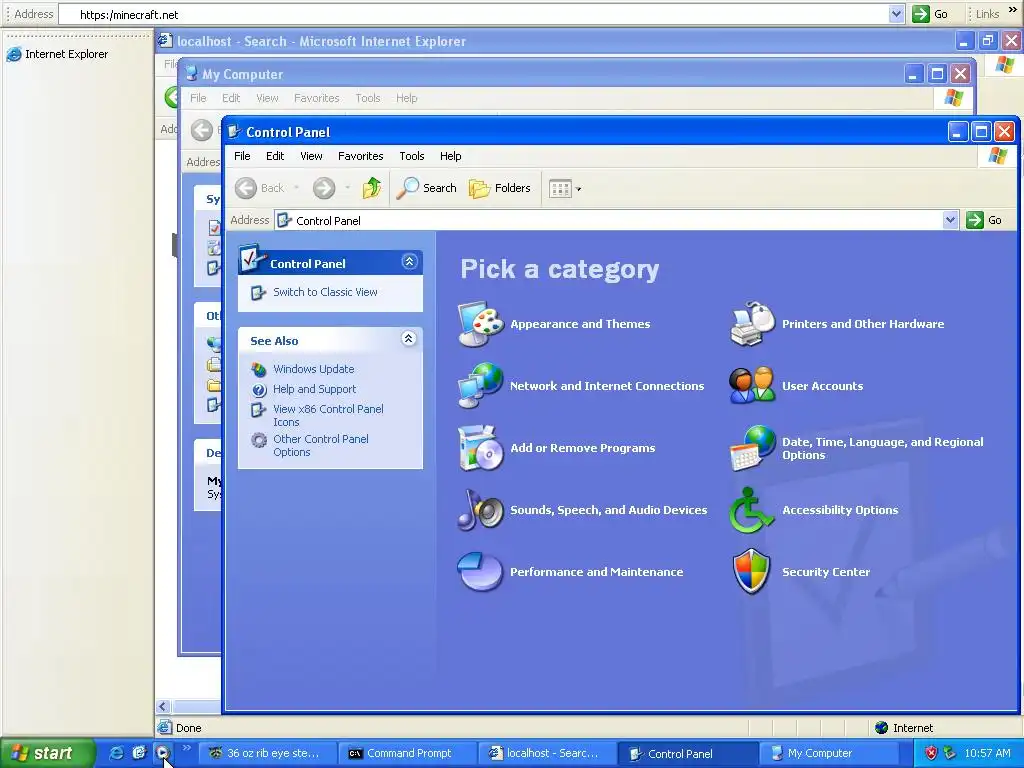The height and width of the screenshot is (768, 1024).
Task: Click the Back button in My Computer window
Action: pyautogui.click(x=202, y=130)
